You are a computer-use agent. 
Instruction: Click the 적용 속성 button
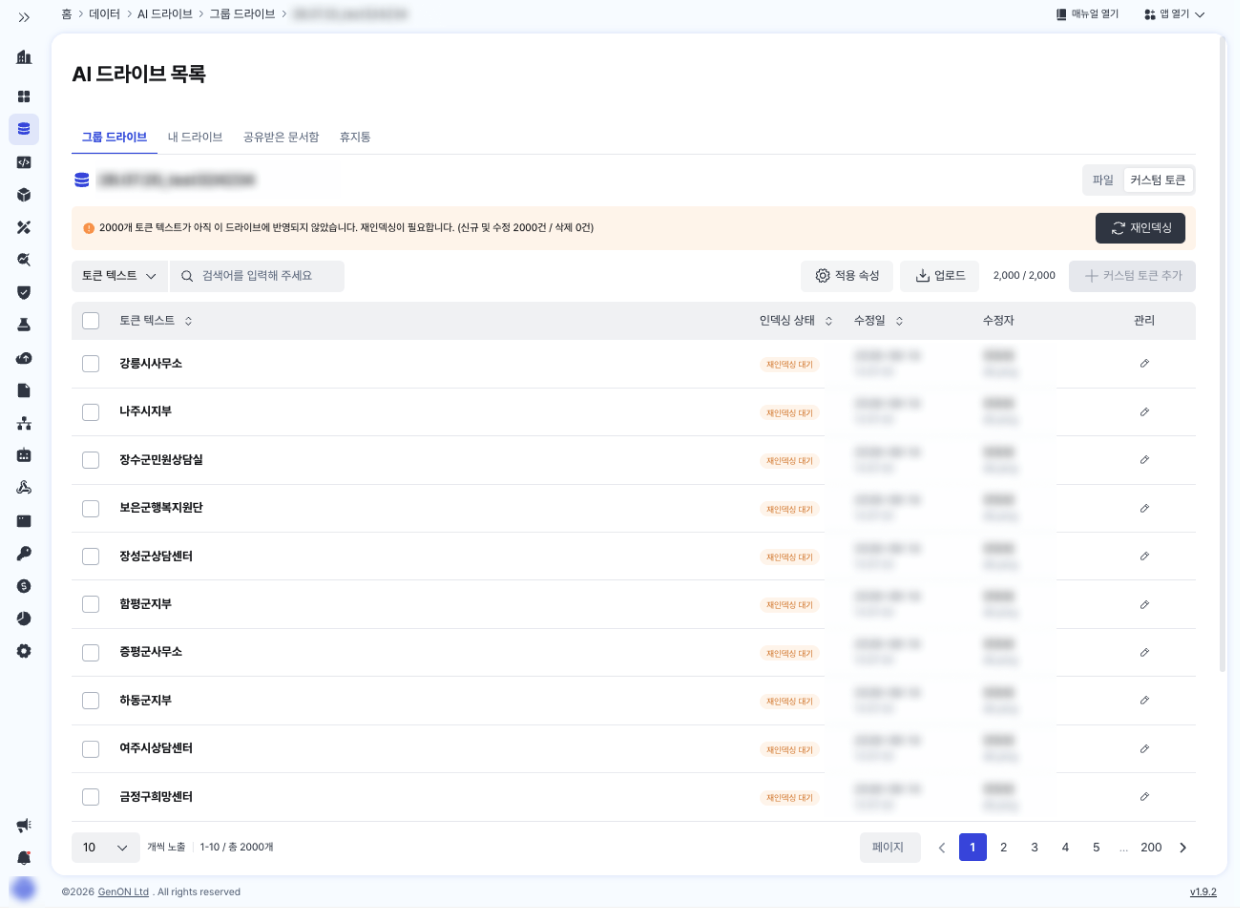click(x=847, y=276)
